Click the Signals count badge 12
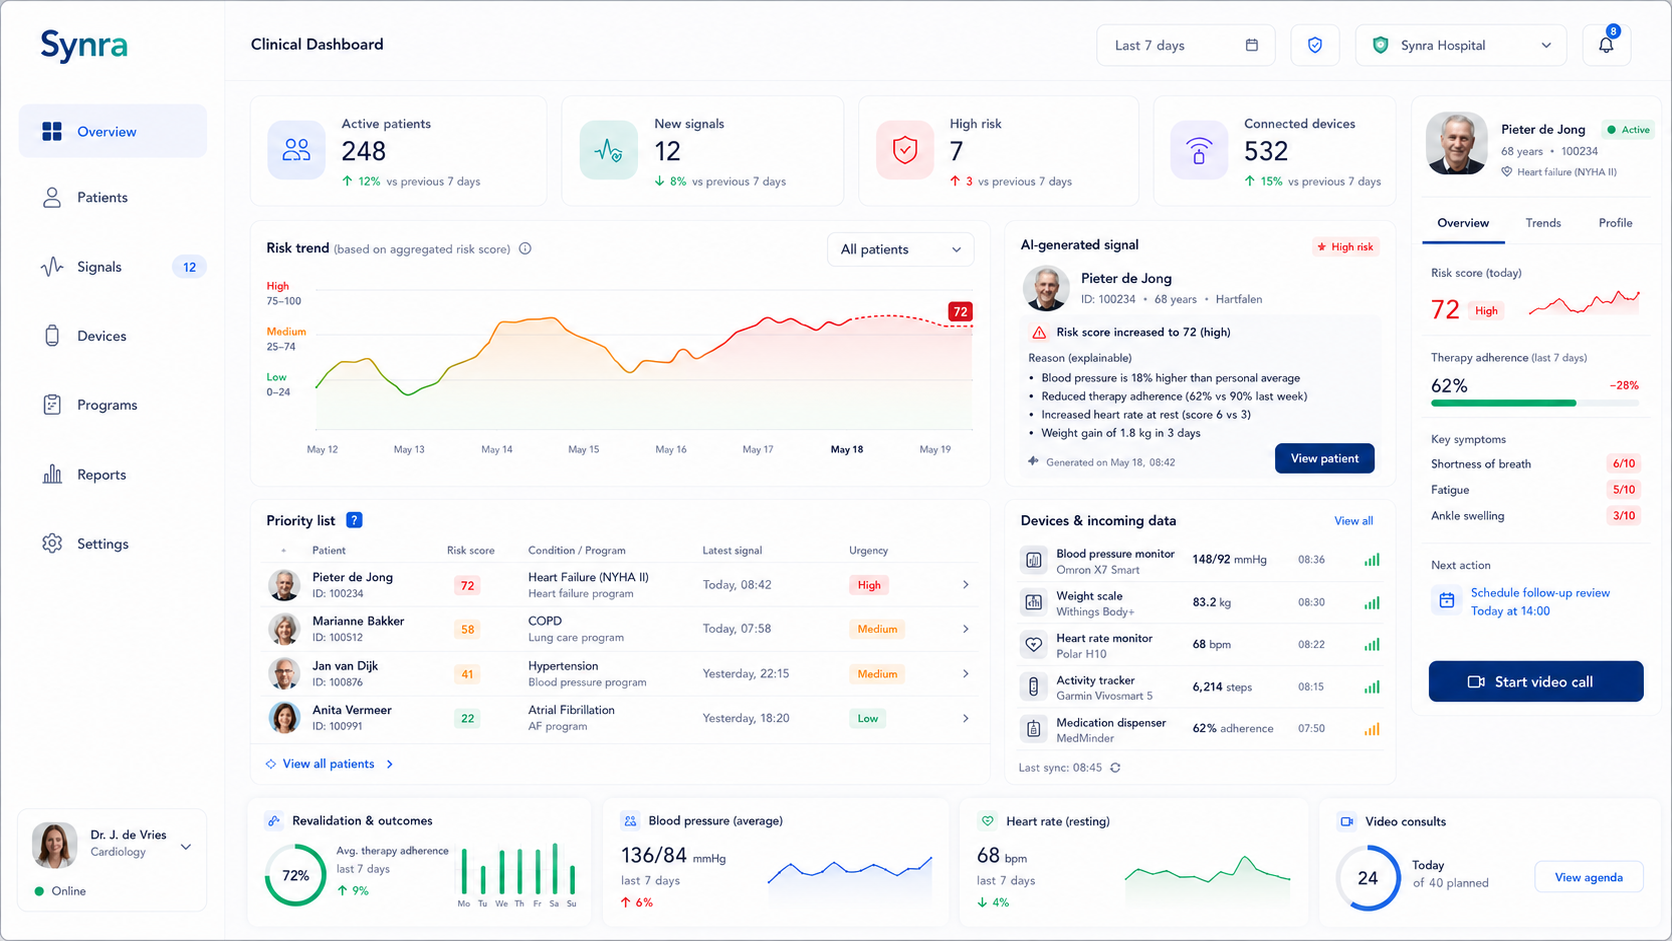The height and width of the screenshot is (941, 1672). [189, 267]
